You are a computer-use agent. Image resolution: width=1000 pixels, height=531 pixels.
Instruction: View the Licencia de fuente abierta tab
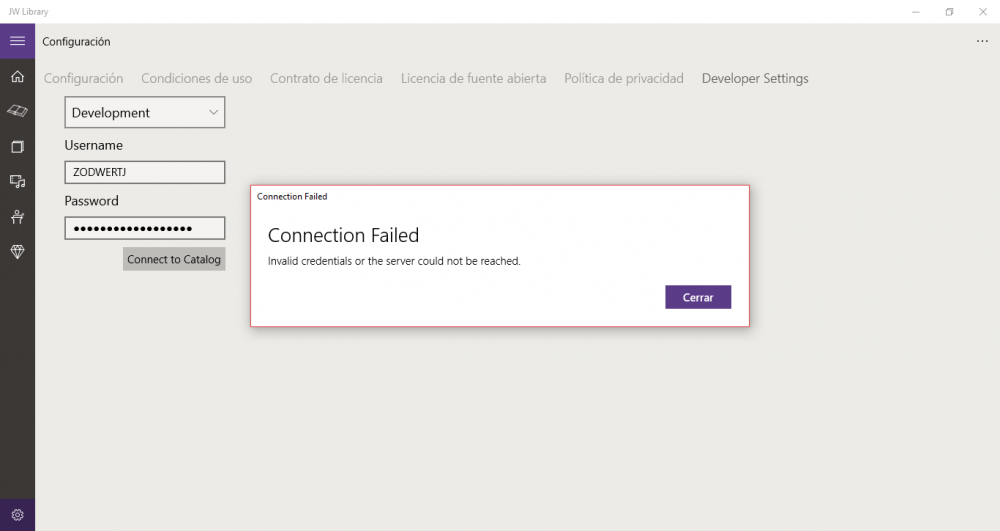(473, 78)
